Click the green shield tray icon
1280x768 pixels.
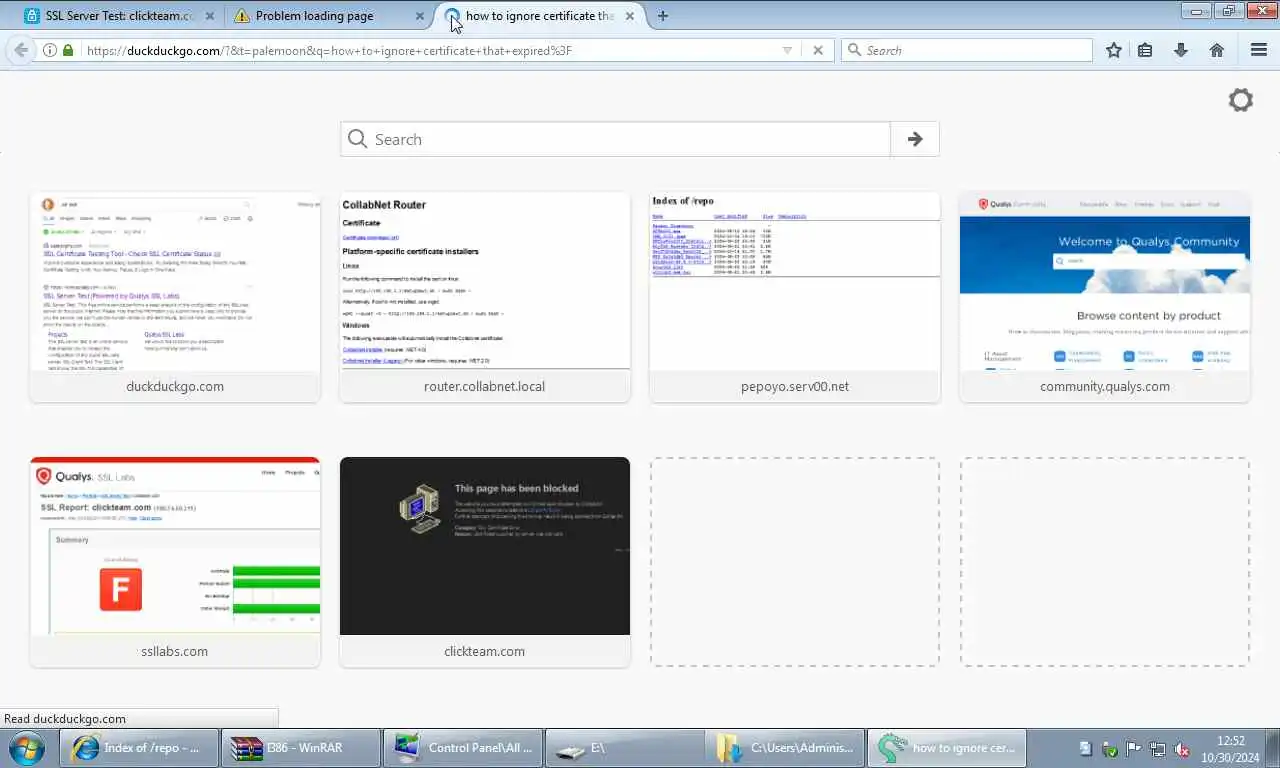[1110, 748]
